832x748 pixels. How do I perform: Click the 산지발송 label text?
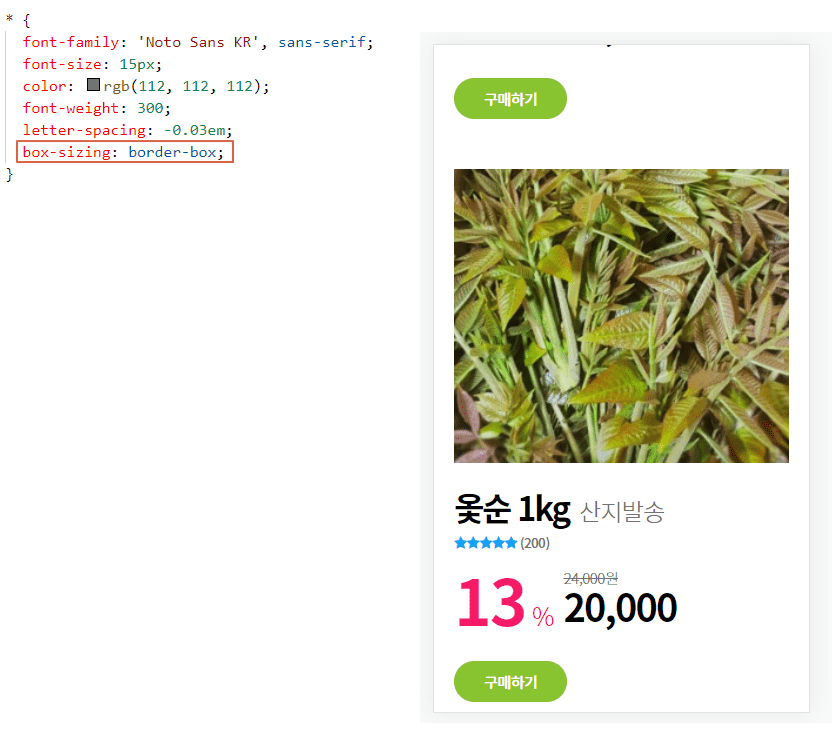pyautogui.click(x=622, y=512)
